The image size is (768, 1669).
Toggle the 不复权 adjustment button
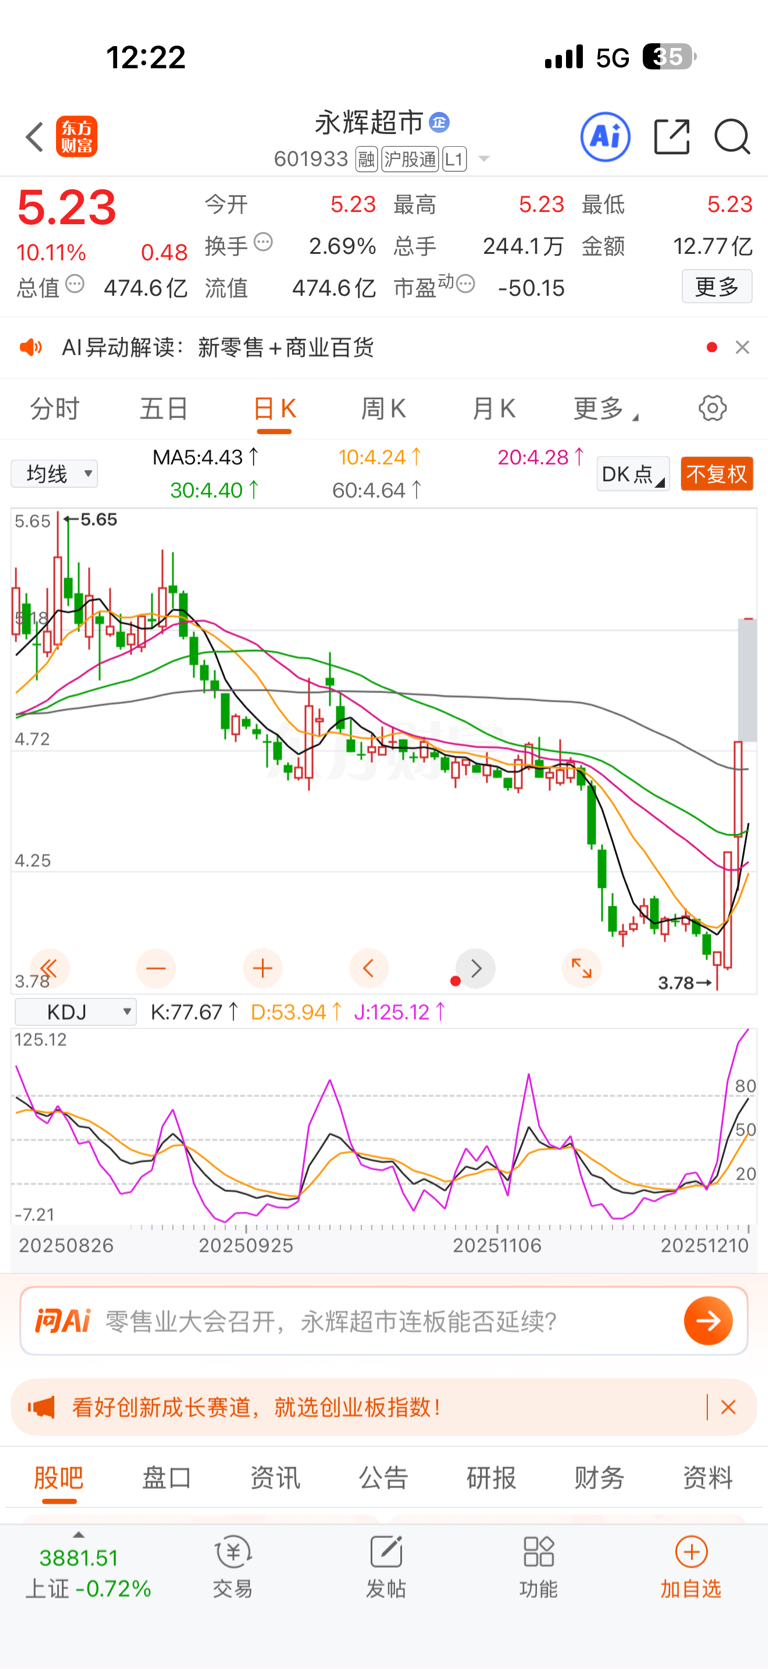pyautogui.click(x=716, y=474)
